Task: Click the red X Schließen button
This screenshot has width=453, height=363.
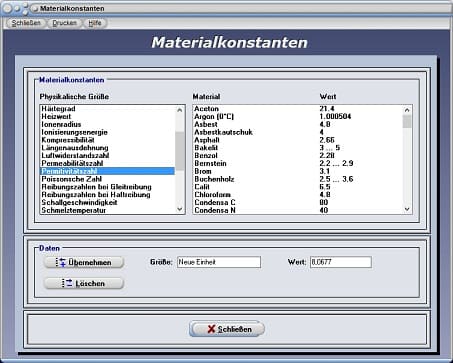Action: pos(227,329)
